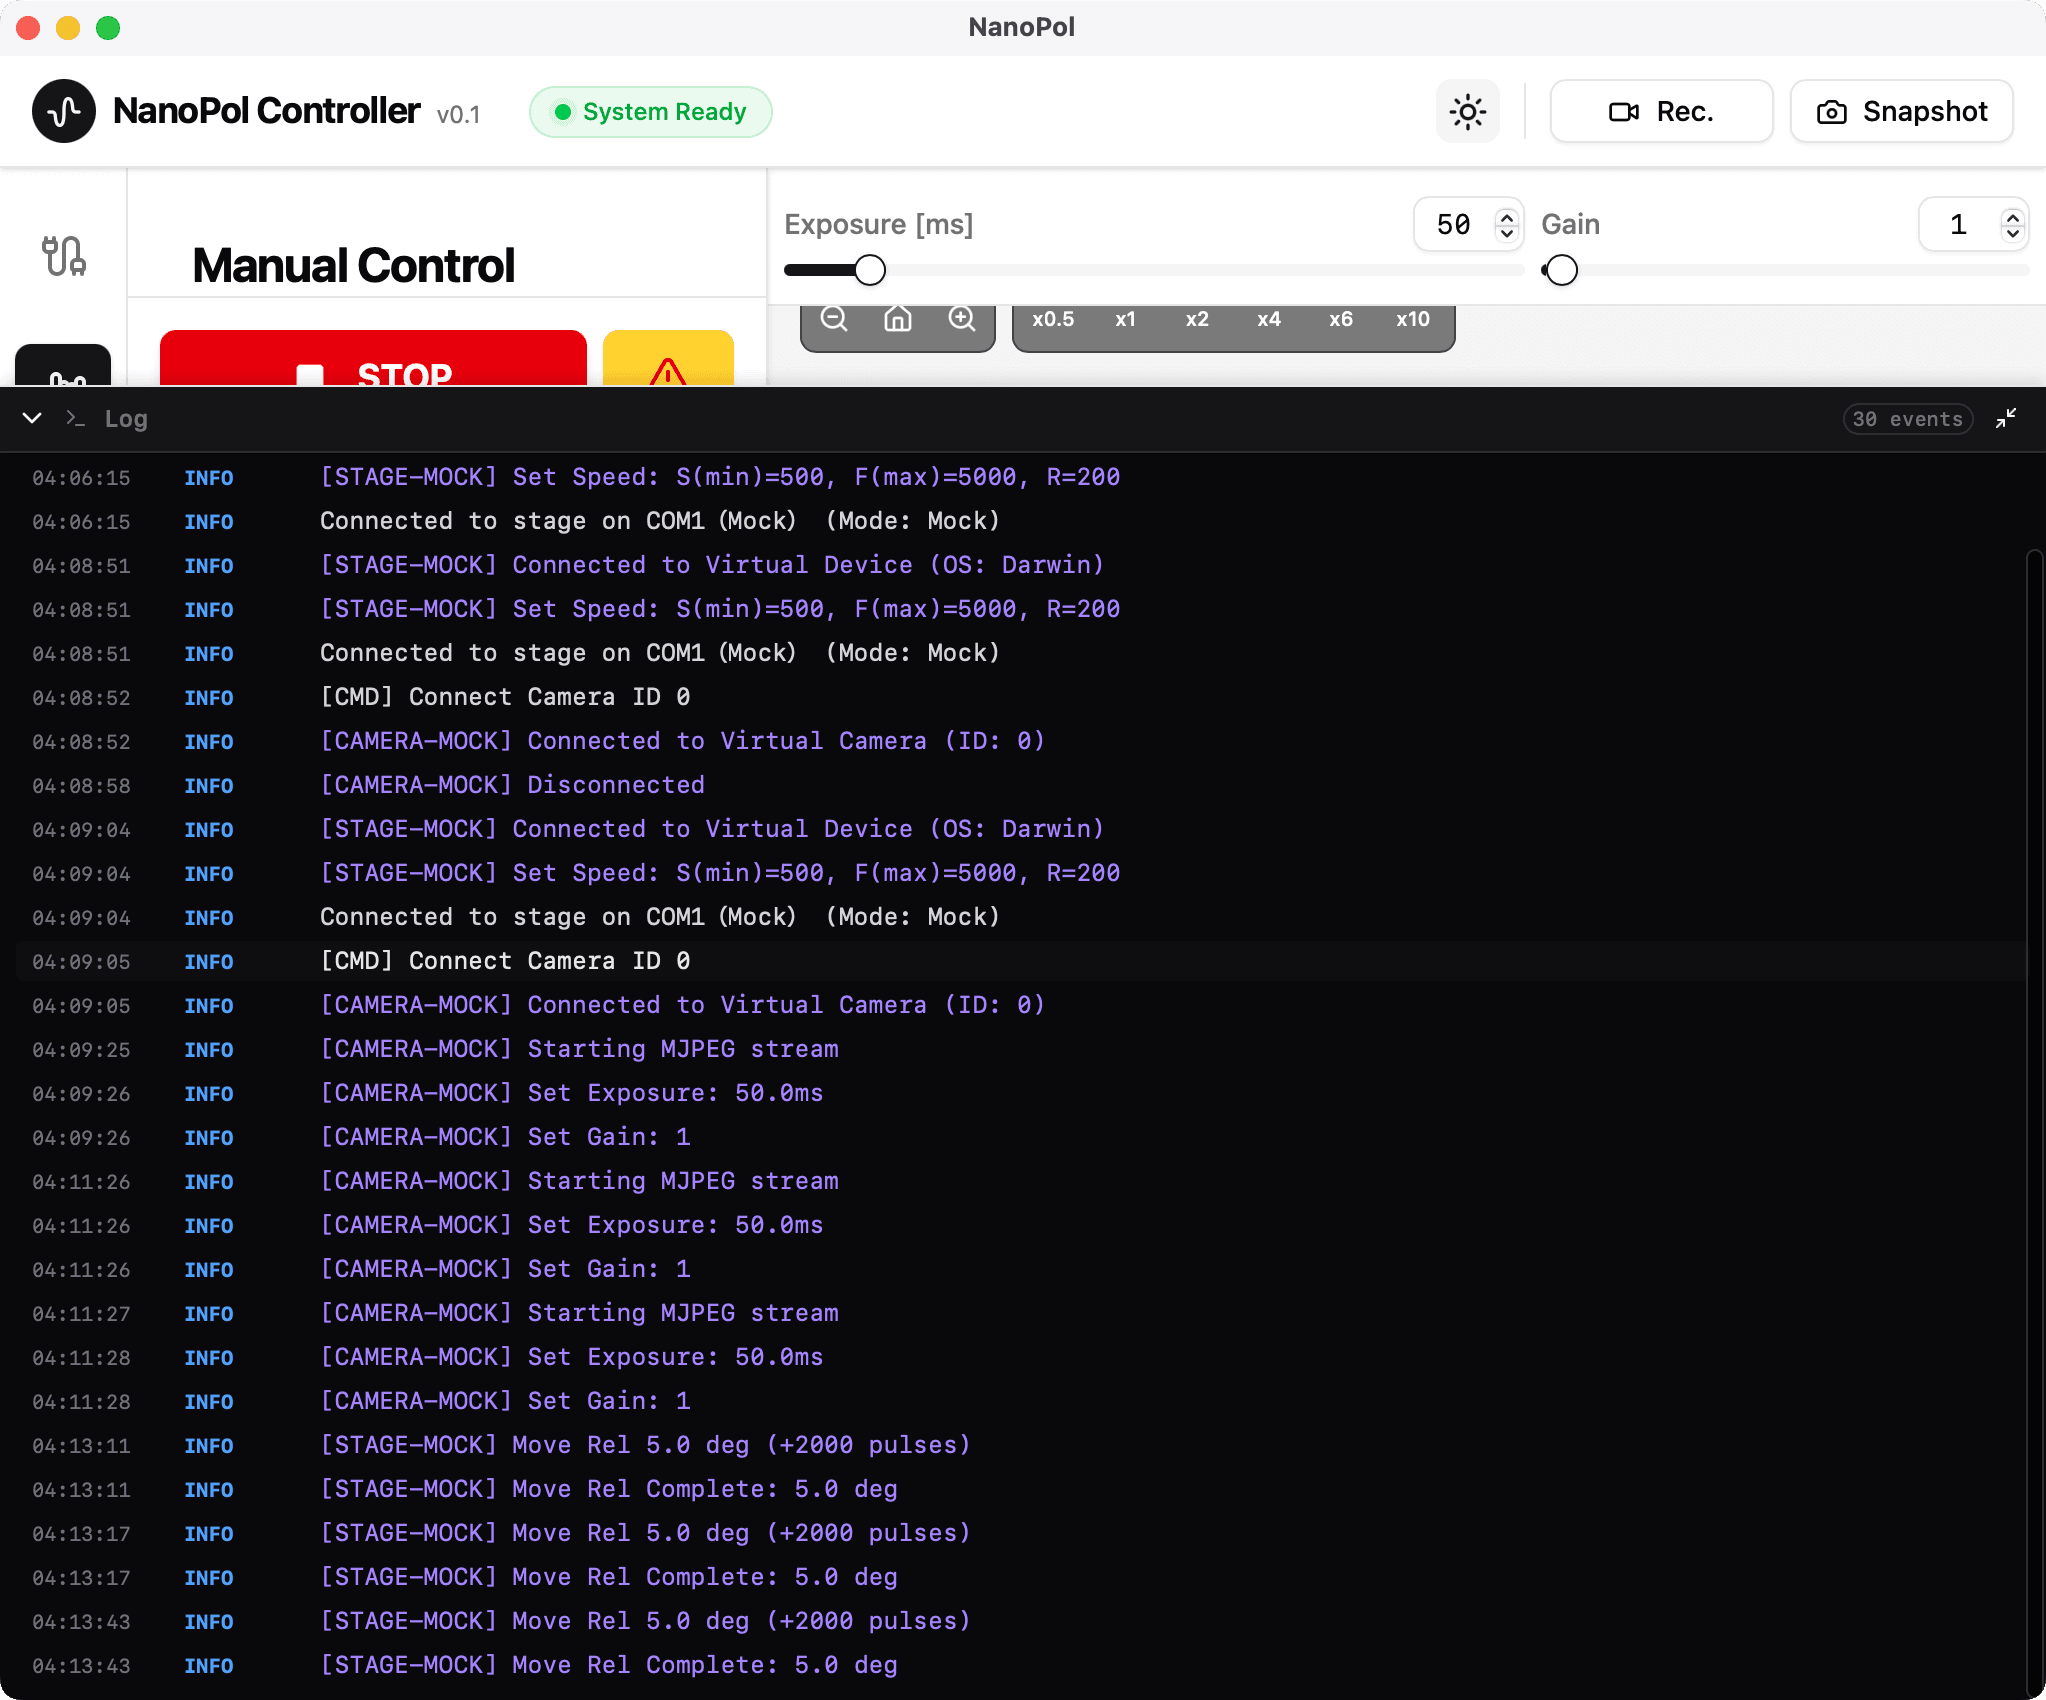Select x0.5 zoom preset
This screenshot has width=2046, height=1700.
tap(1053, 319)
